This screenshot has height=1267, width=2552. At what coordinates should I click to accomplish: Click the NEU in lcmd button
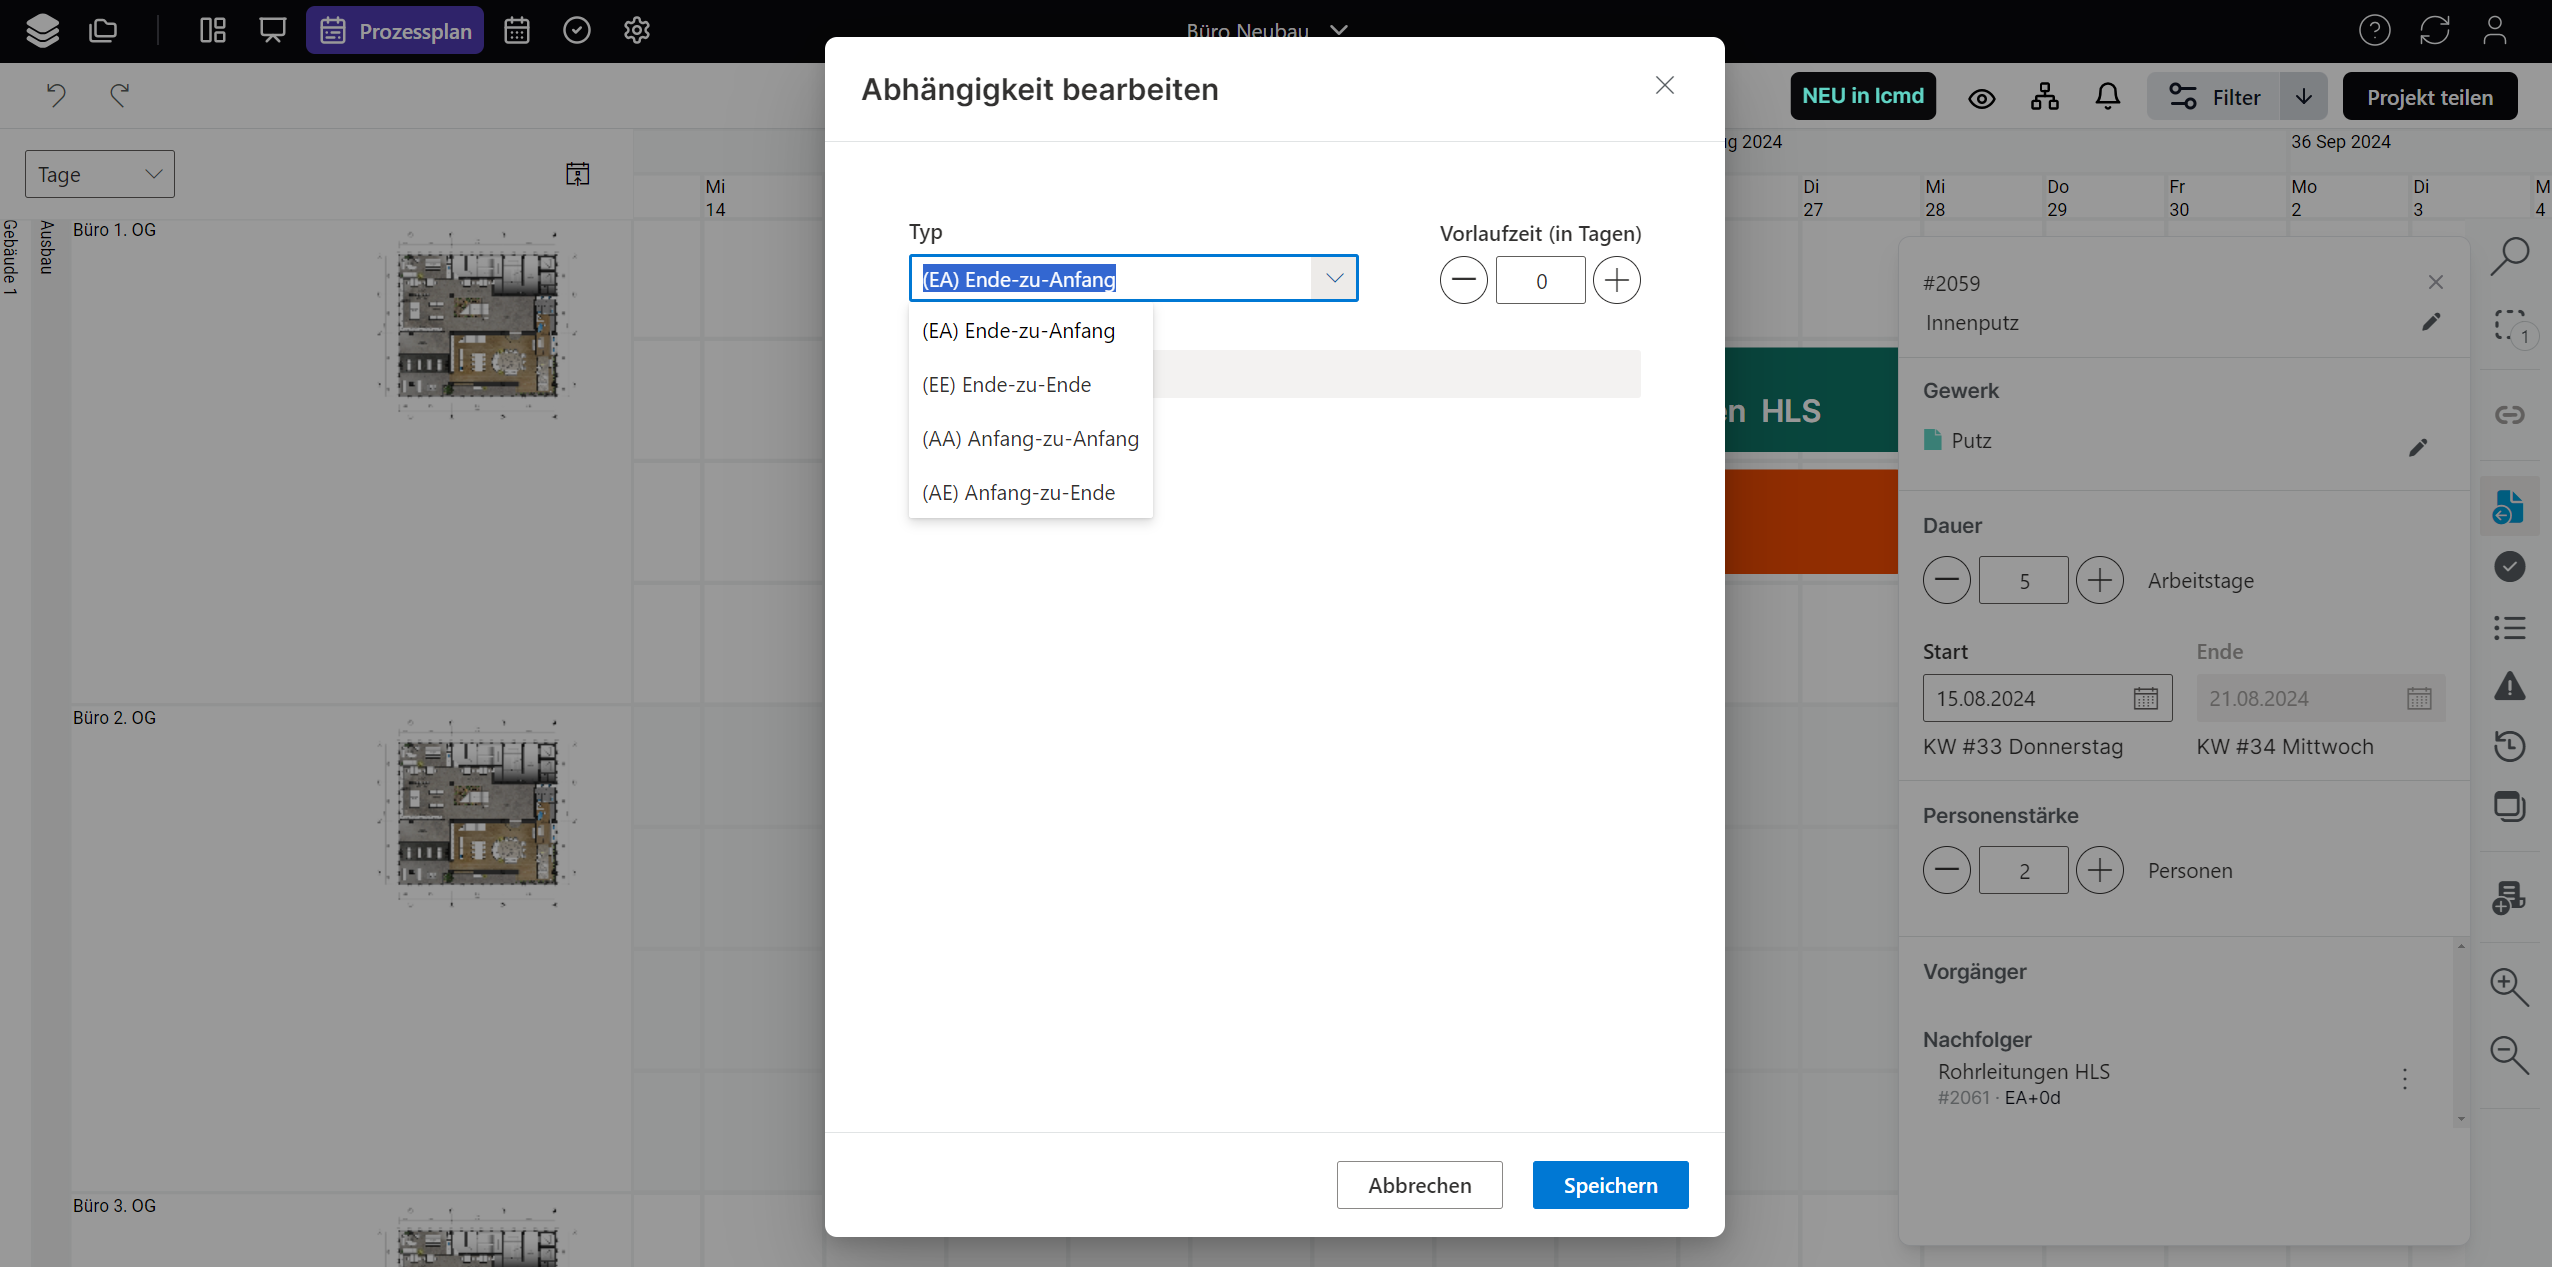click(x=1863, y=96)
